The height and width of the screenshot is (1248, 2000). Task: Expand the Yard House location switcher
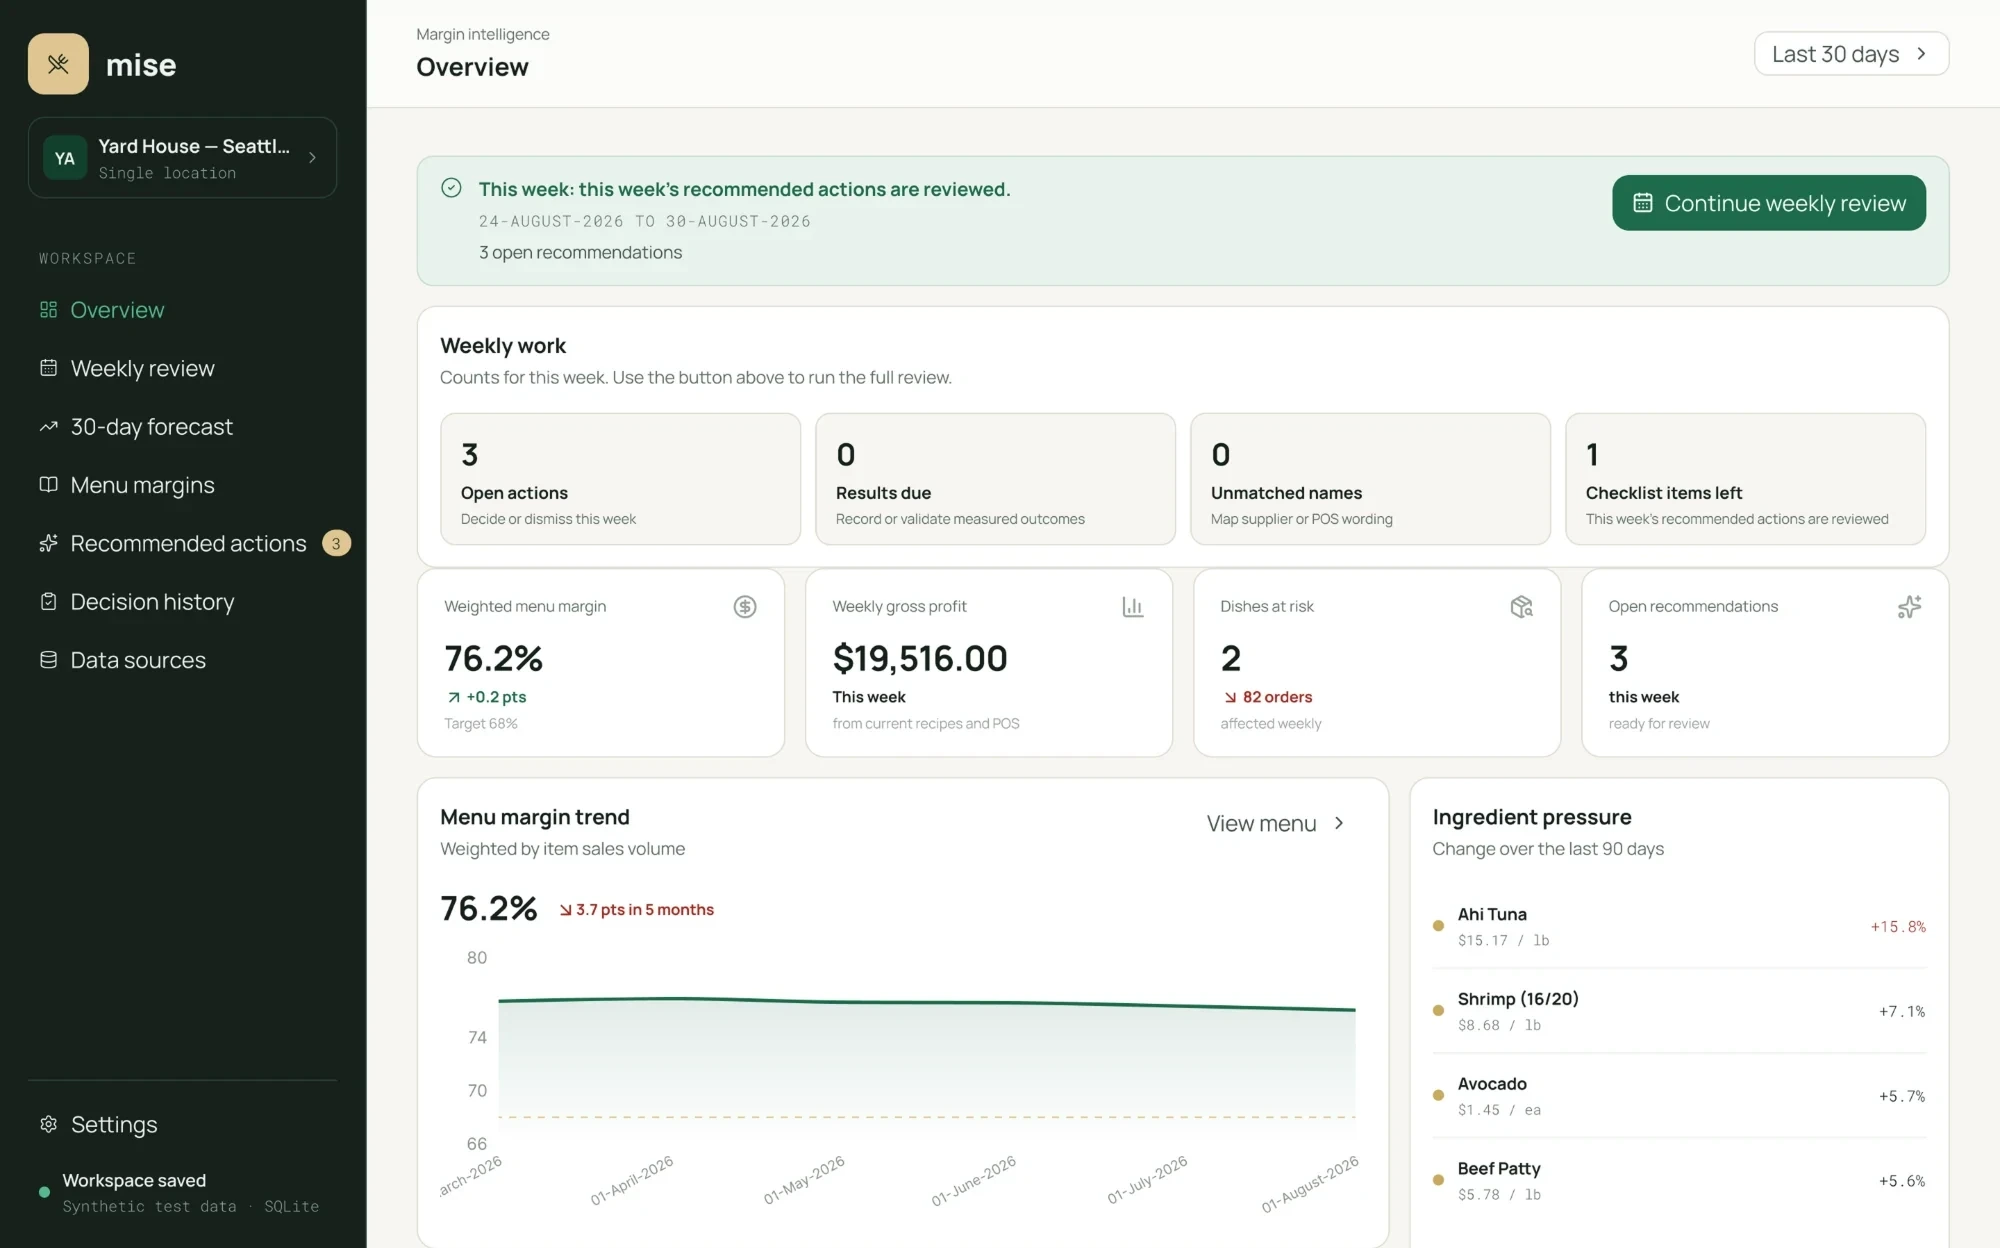click(x=182, y=158)
